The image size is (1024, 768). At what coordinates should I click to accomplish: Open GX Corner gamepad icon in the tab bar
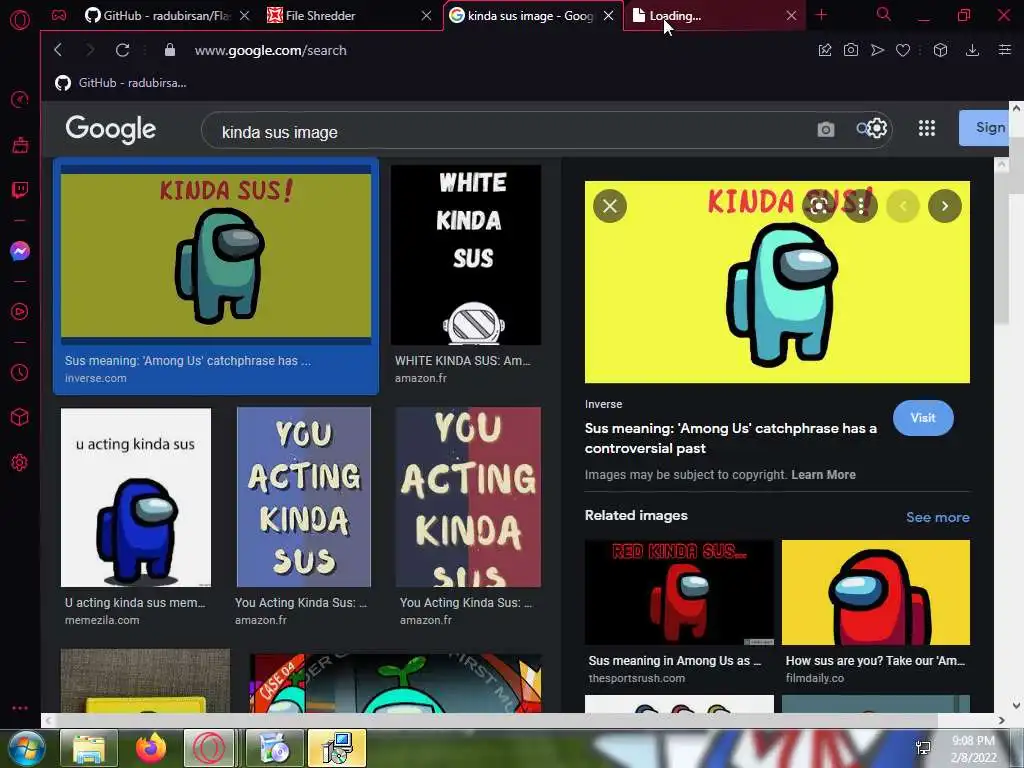tap(59, 15)
